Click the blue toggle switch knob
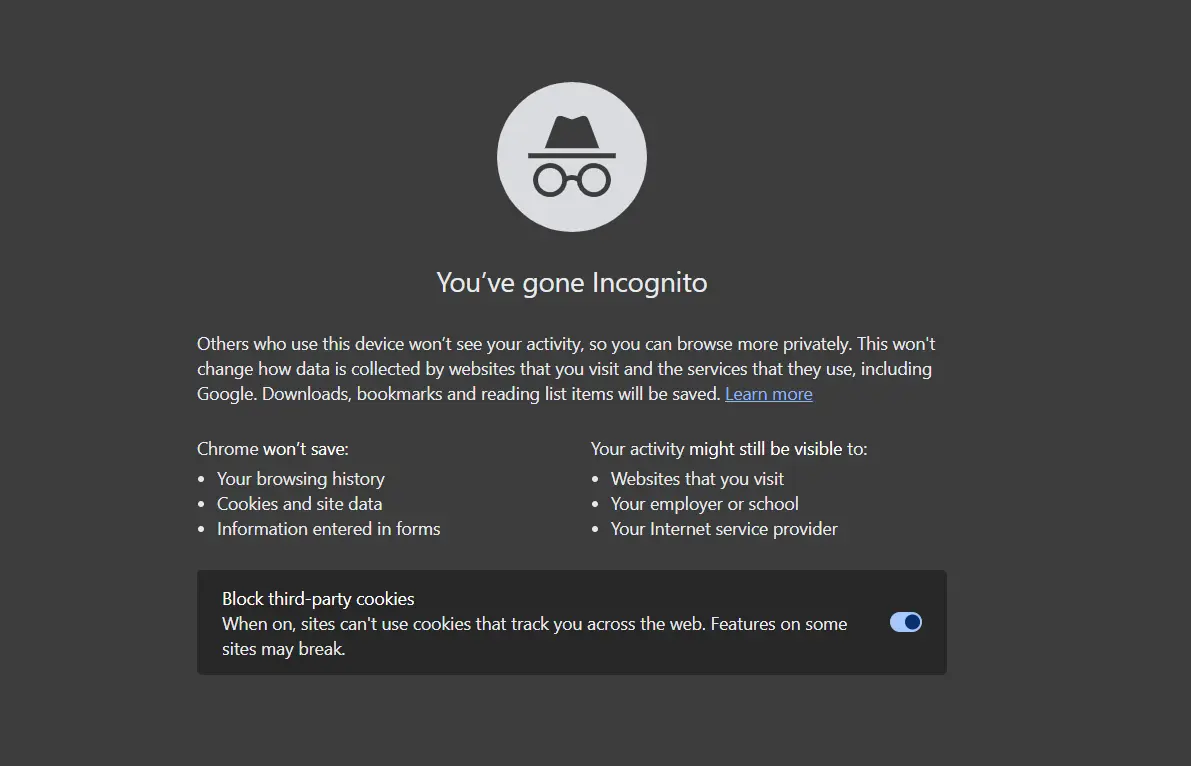 point(911,622)
